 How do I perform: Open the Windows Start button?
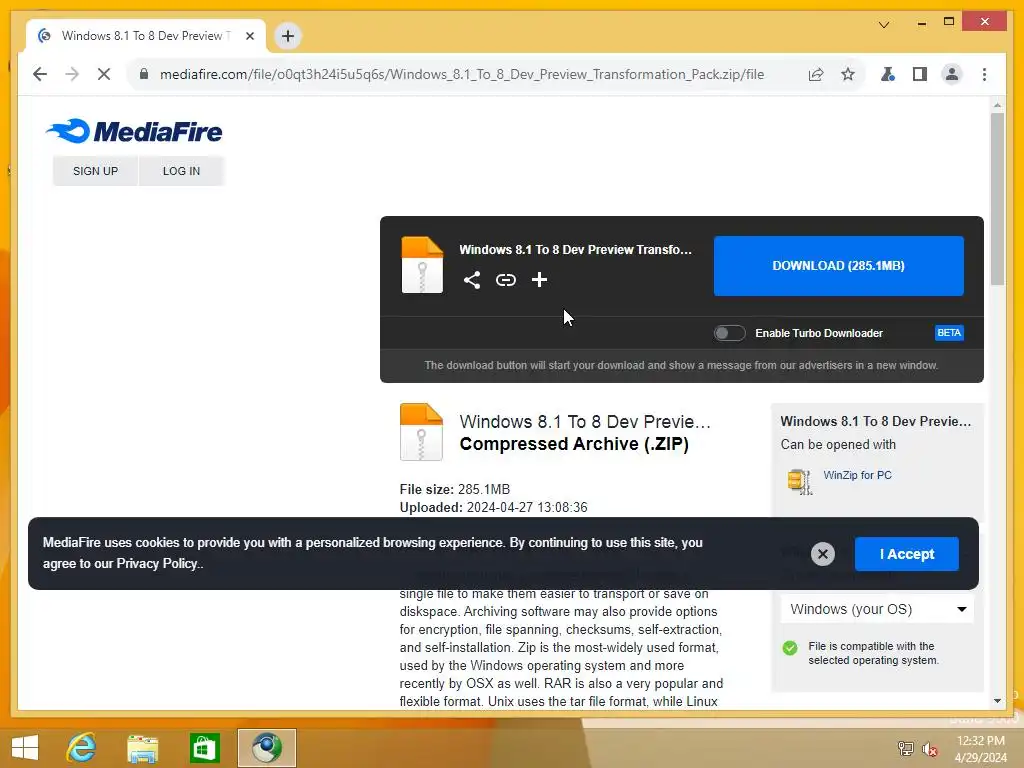25,748
